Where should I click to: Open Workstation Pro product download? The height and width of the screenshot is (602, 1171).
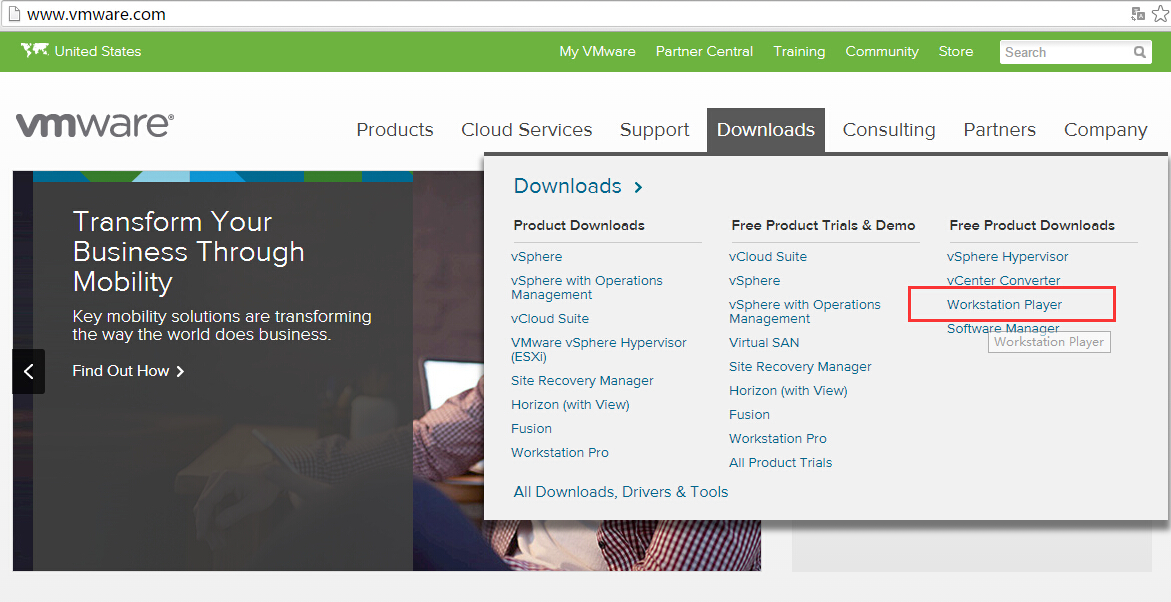559,453
